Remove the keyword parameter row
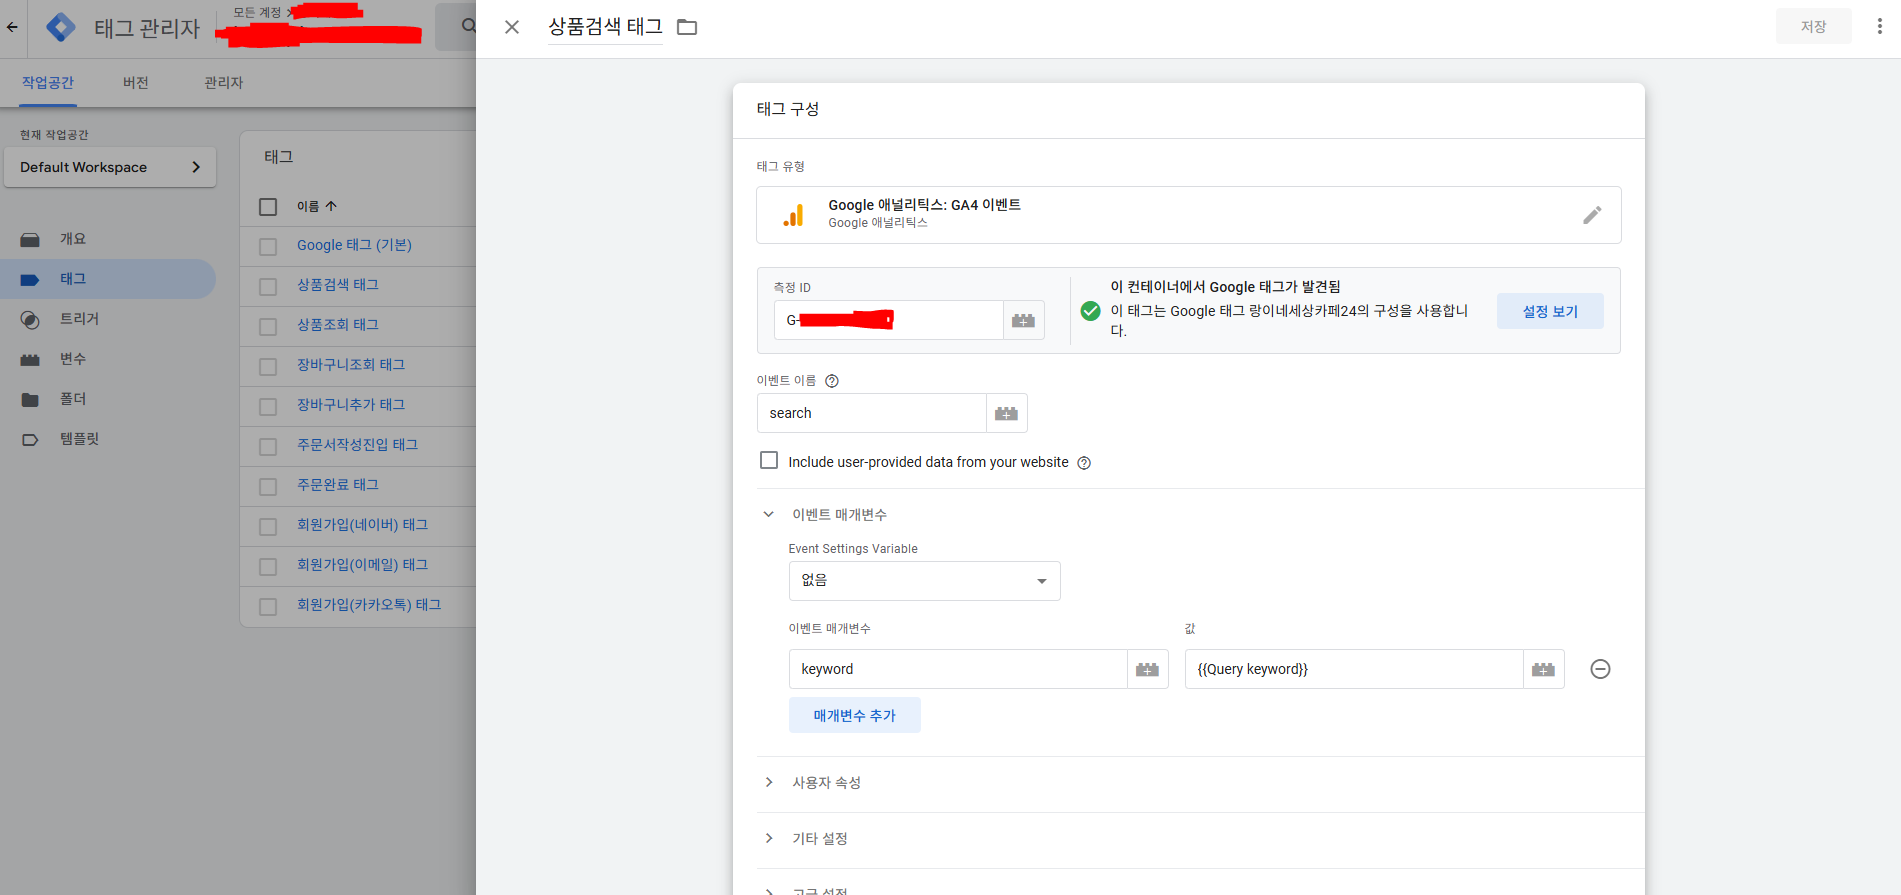 (1600, 669)
